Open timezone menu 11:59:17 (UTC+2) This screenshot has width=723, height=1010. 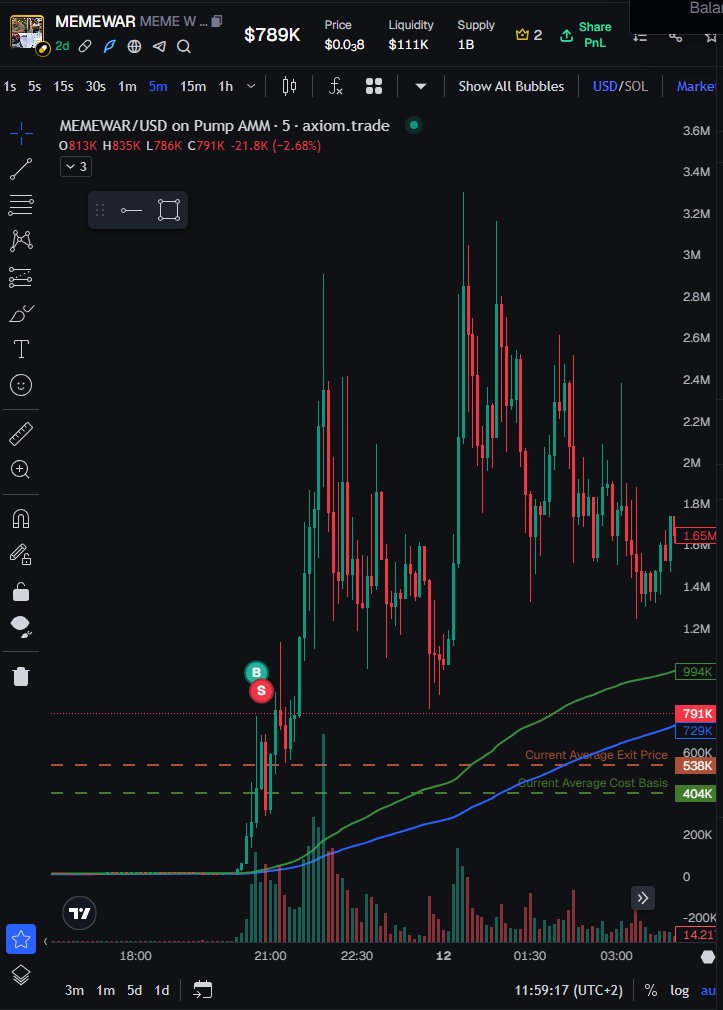click(568, 990)
